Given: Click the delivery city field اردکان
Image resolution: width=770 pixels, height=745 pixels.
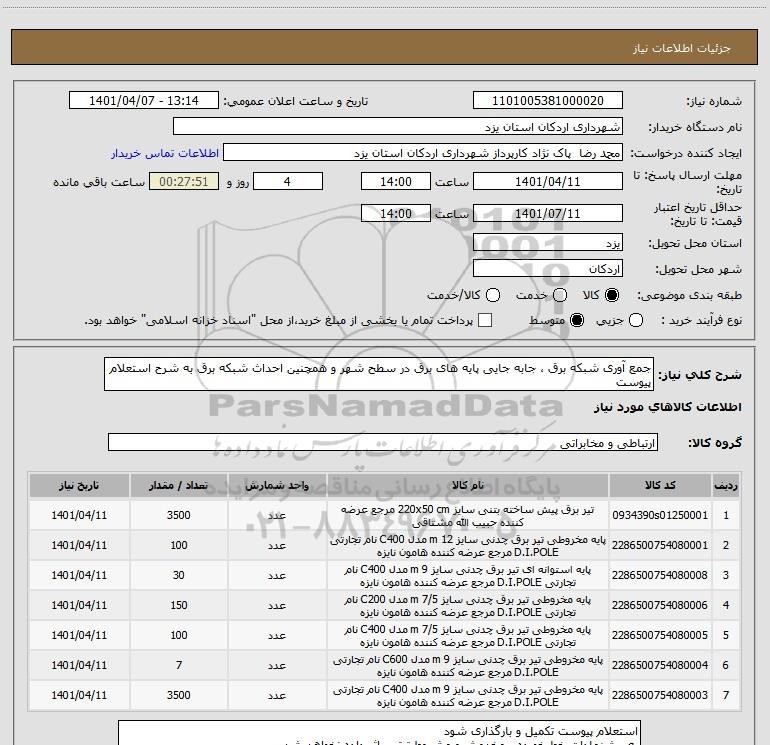Looking at the screenshot, I should [x=548, y=269].
